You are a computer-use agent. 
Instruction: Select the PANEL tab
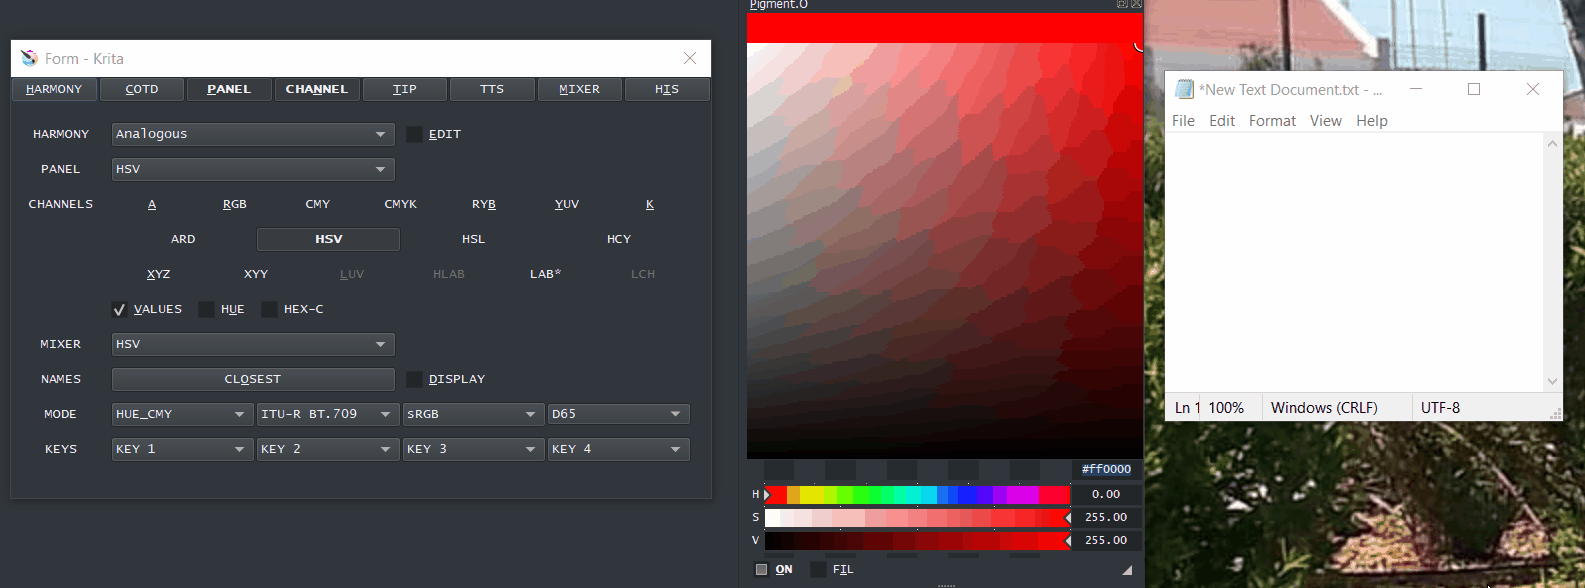229,89
